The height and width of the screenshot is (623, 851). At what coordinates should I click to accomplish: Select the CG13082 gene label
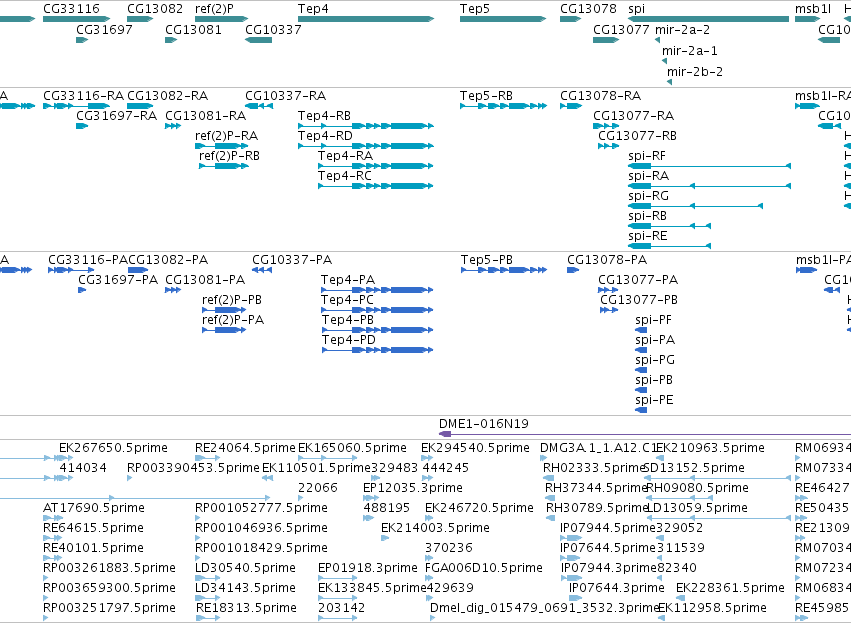pos(155,9)
